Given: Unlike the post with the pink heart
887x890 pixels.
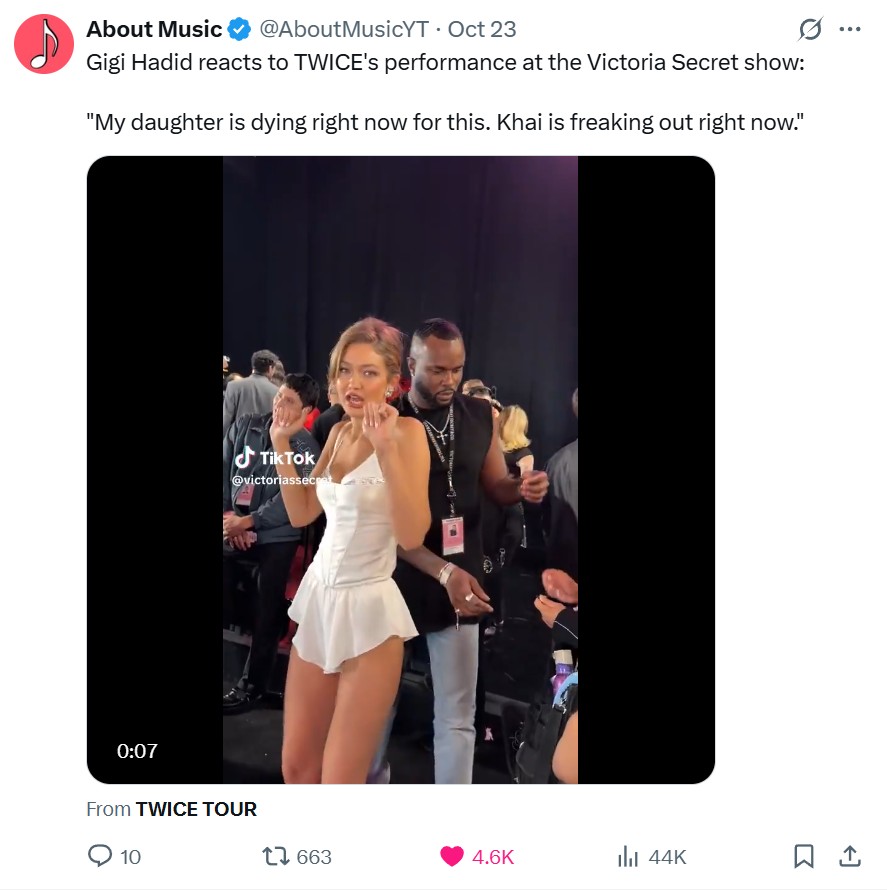Looking at the screenshot, I should click(x=452, y=856).
